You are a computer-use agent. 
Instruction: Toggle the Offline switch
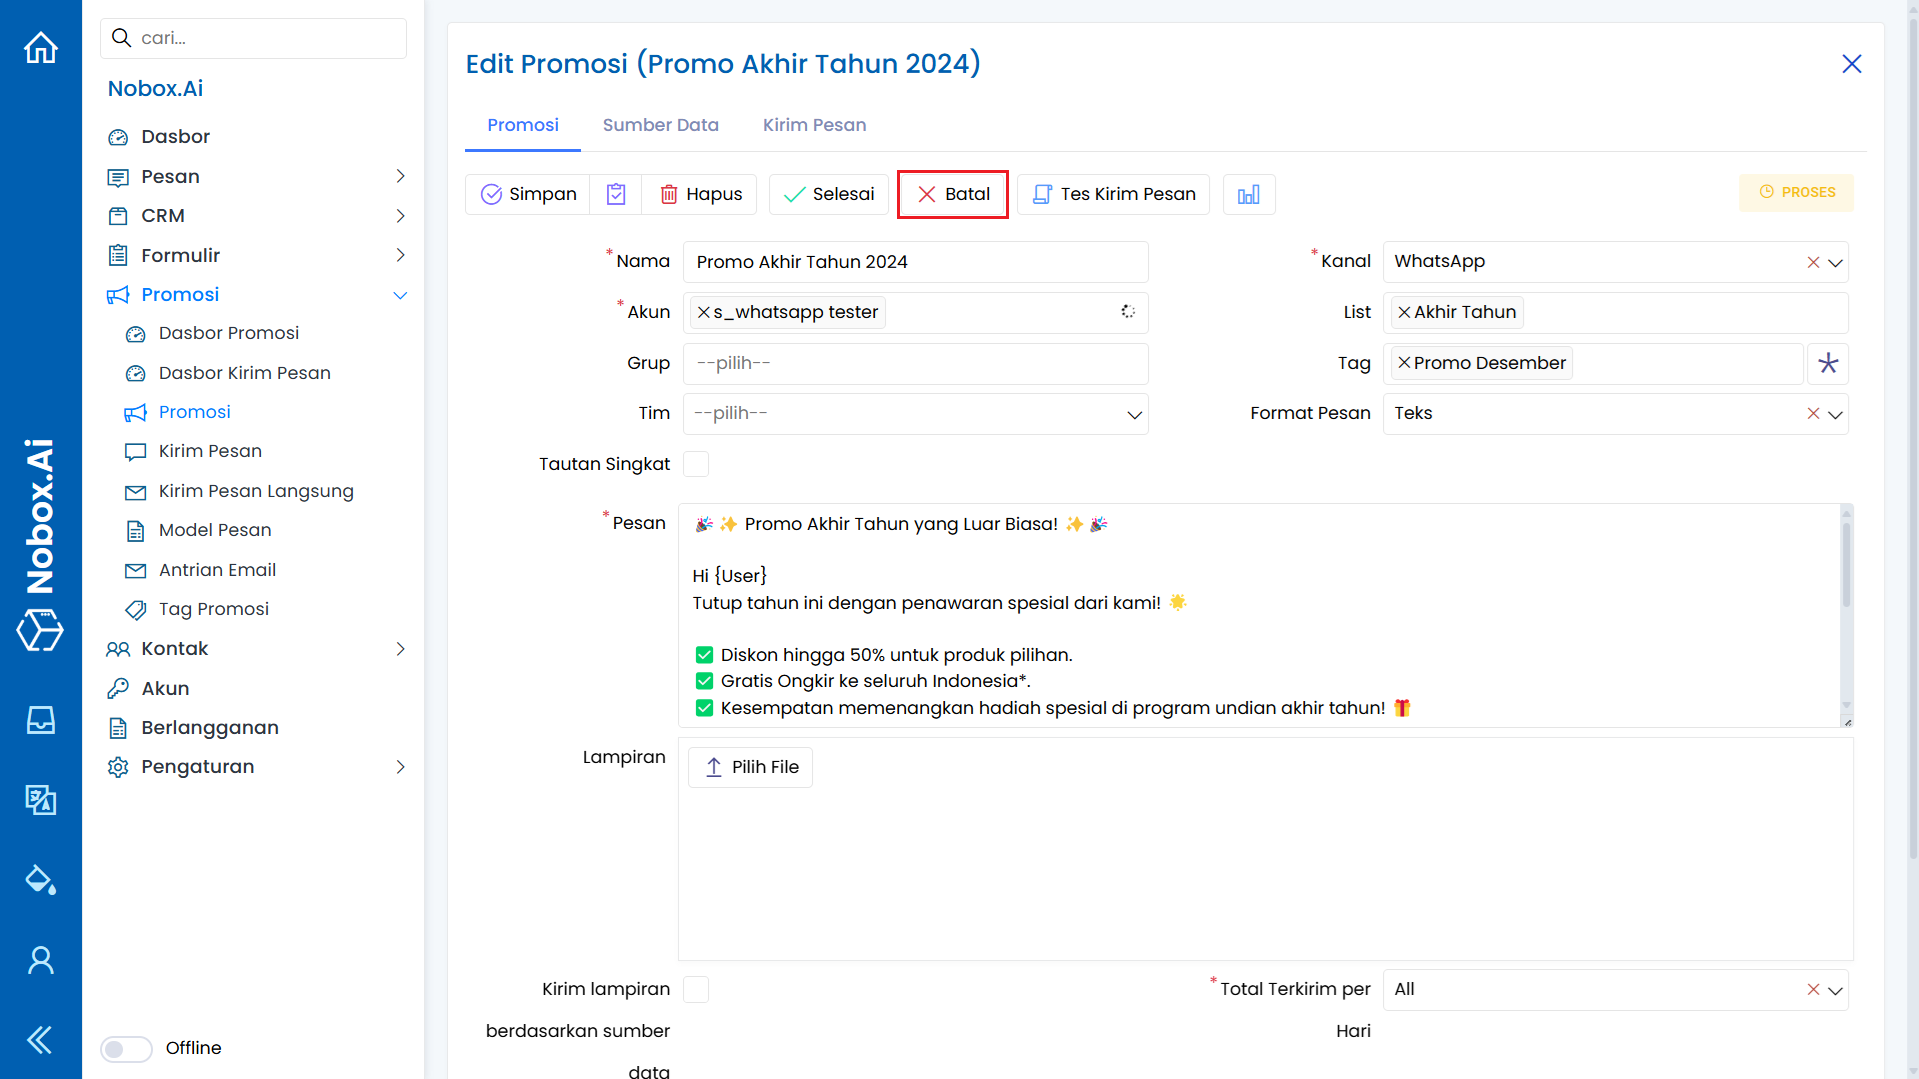pyautogui.click(x=127, y=1048)
